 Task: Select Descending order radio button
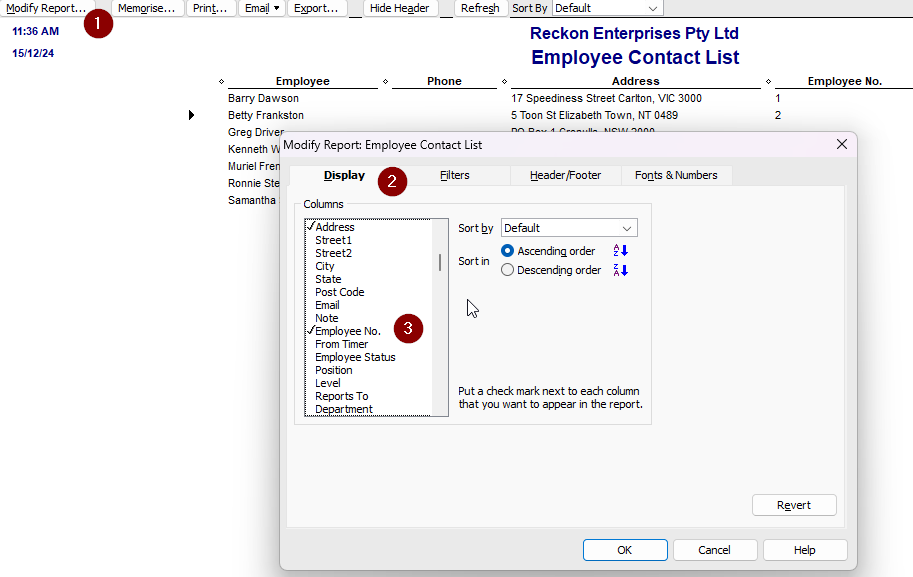tap(507, 270)
